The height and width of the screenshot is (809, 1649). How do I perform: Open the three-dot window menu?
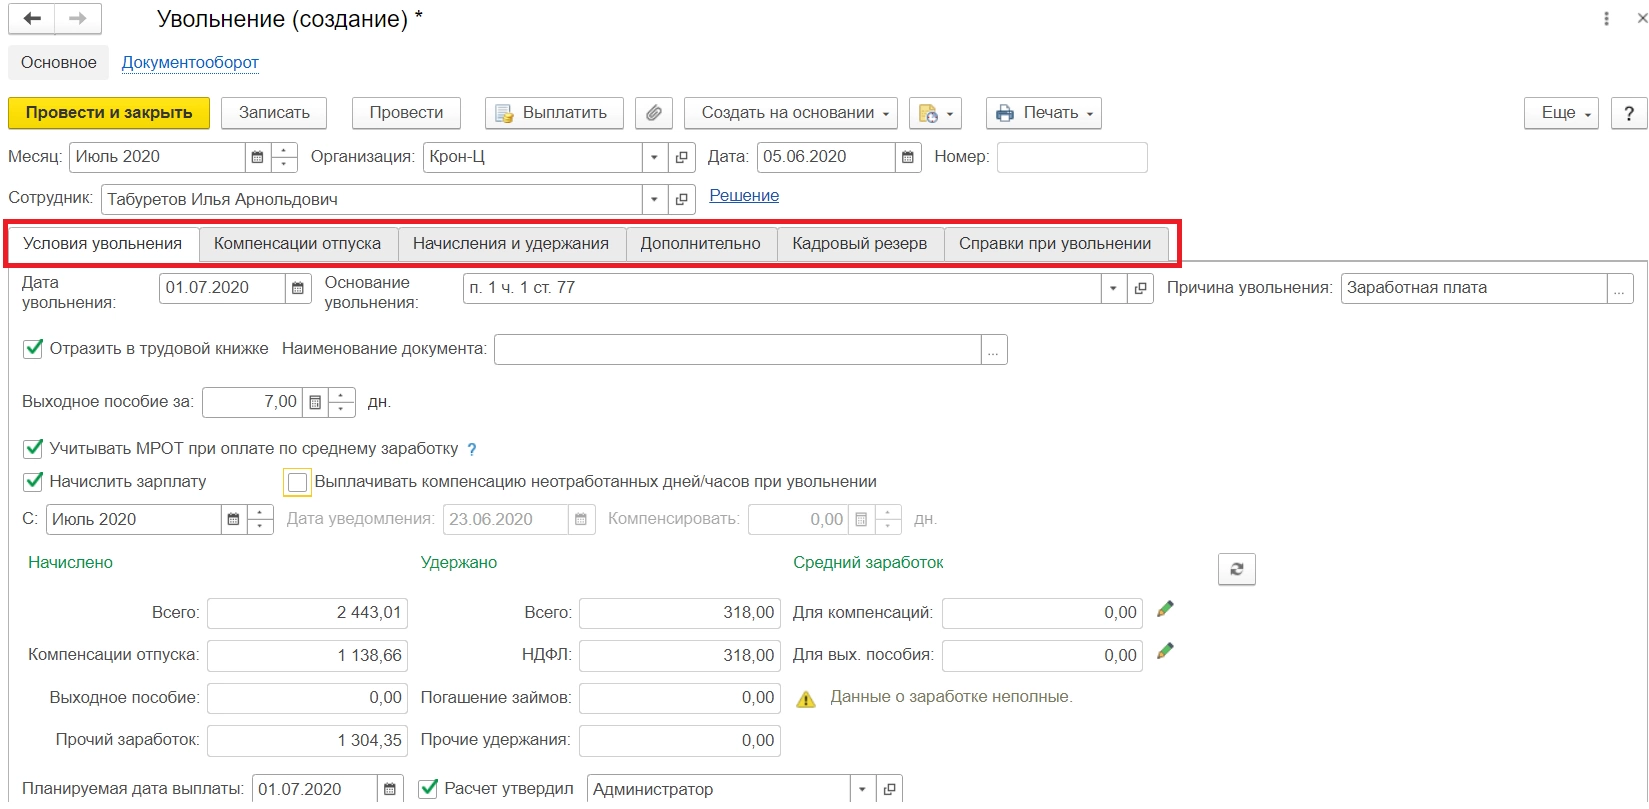point(1607,19)
